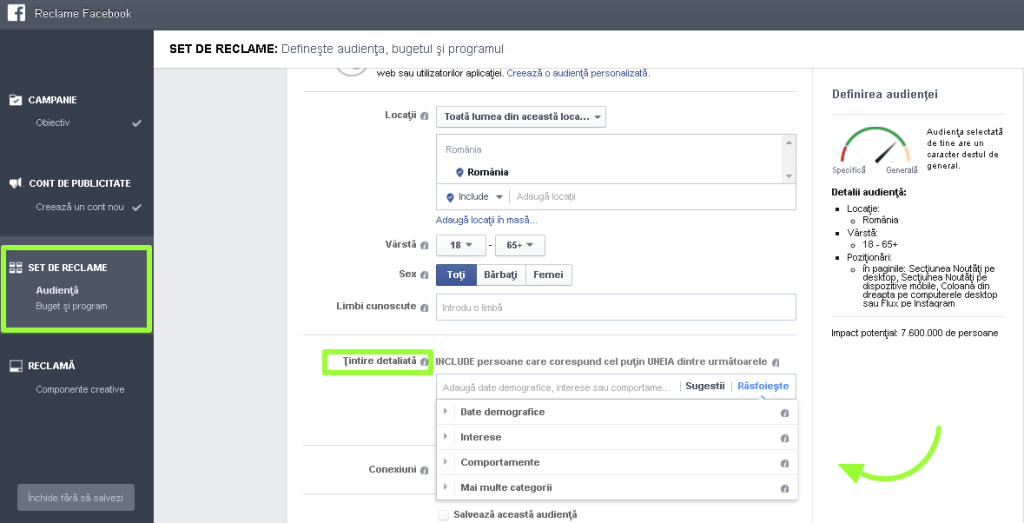The image size is (1024, 523).
Task: Click the audience definition gauge
Action: coord(874,146)
